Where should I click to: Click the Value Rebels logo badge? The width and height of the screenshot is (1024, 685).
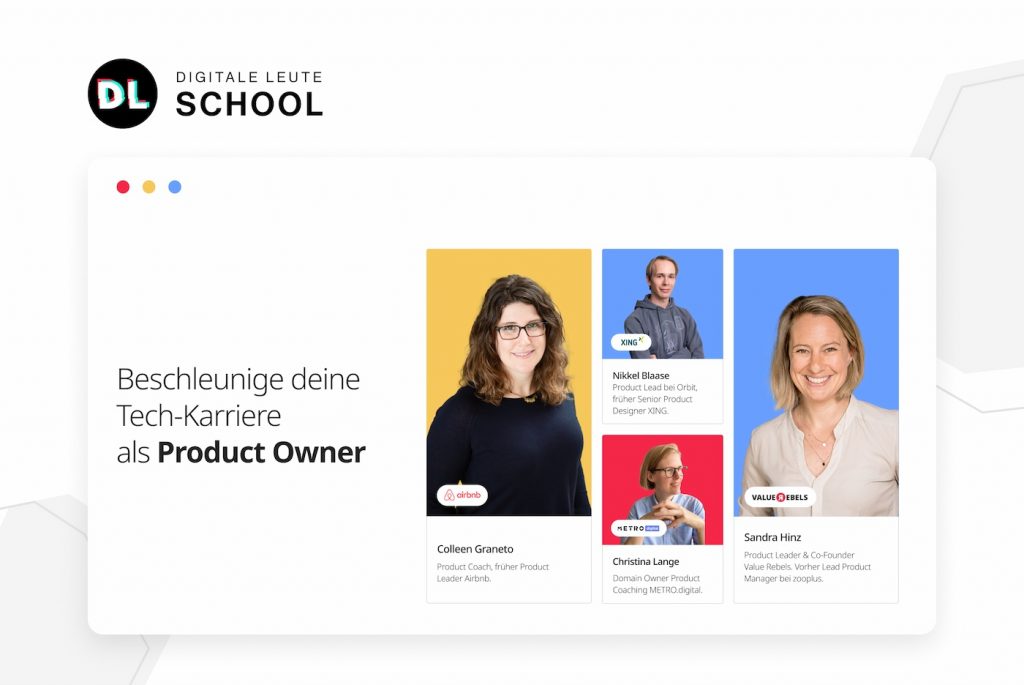coord(780,497)
